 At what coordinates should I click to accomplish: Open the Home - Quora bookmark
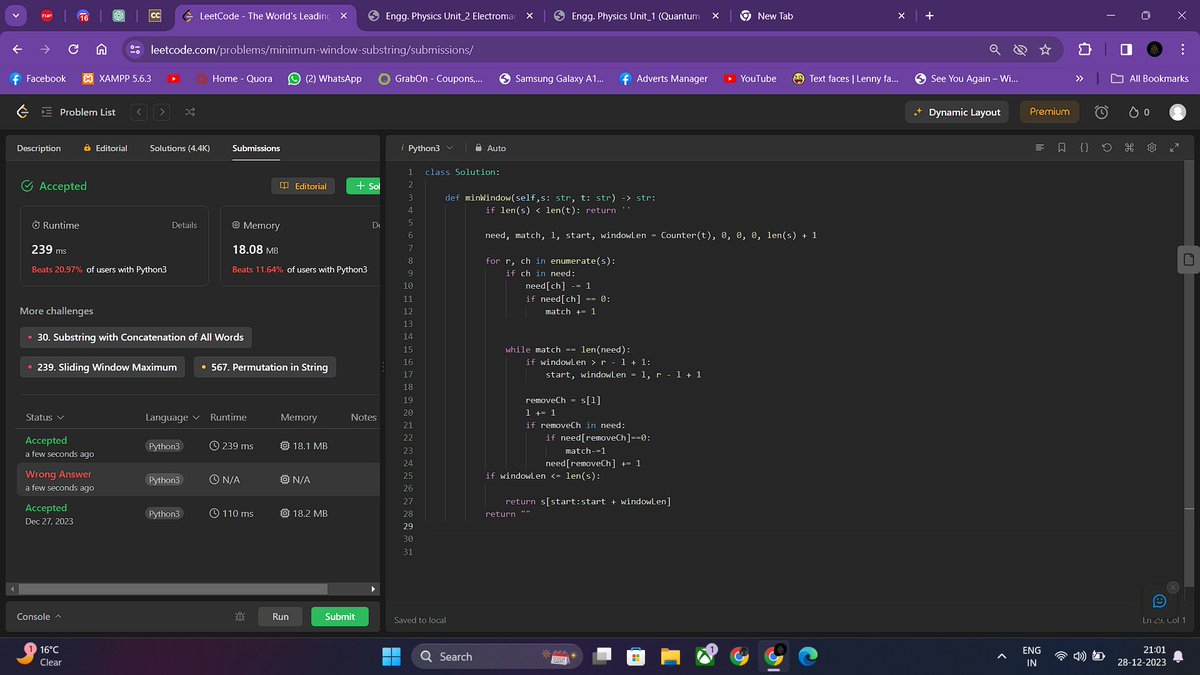pyautogui.click(x=233, y=78)
